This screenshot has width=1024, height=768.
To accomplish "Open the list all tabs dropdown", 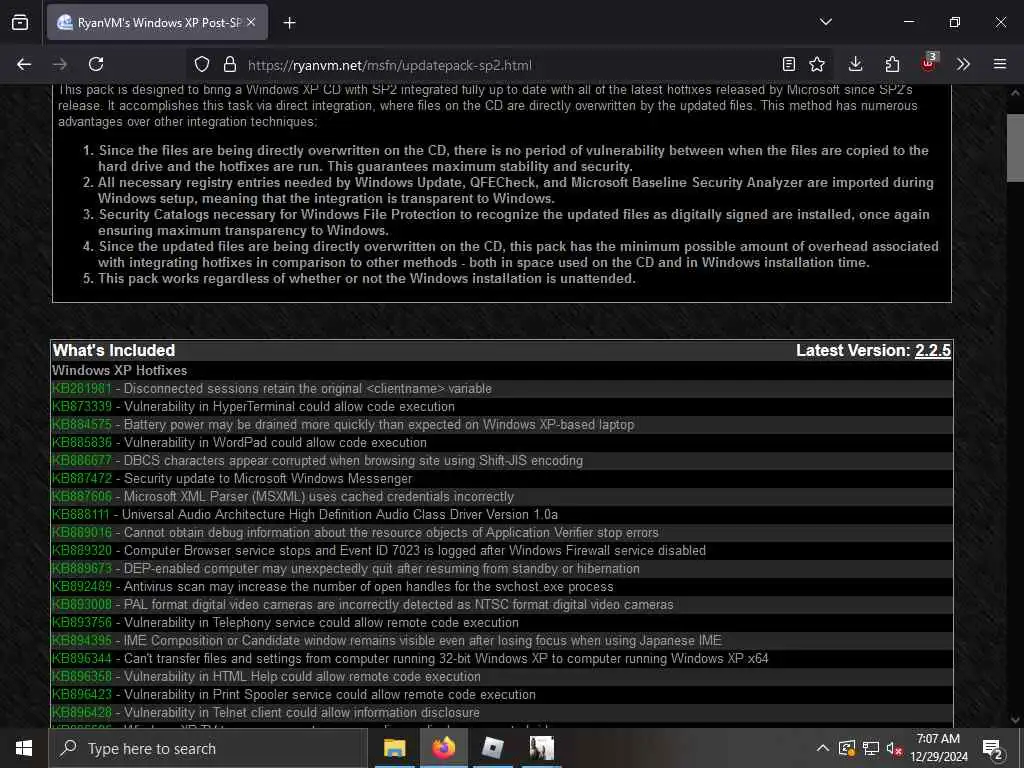I will tap(825, 22).
